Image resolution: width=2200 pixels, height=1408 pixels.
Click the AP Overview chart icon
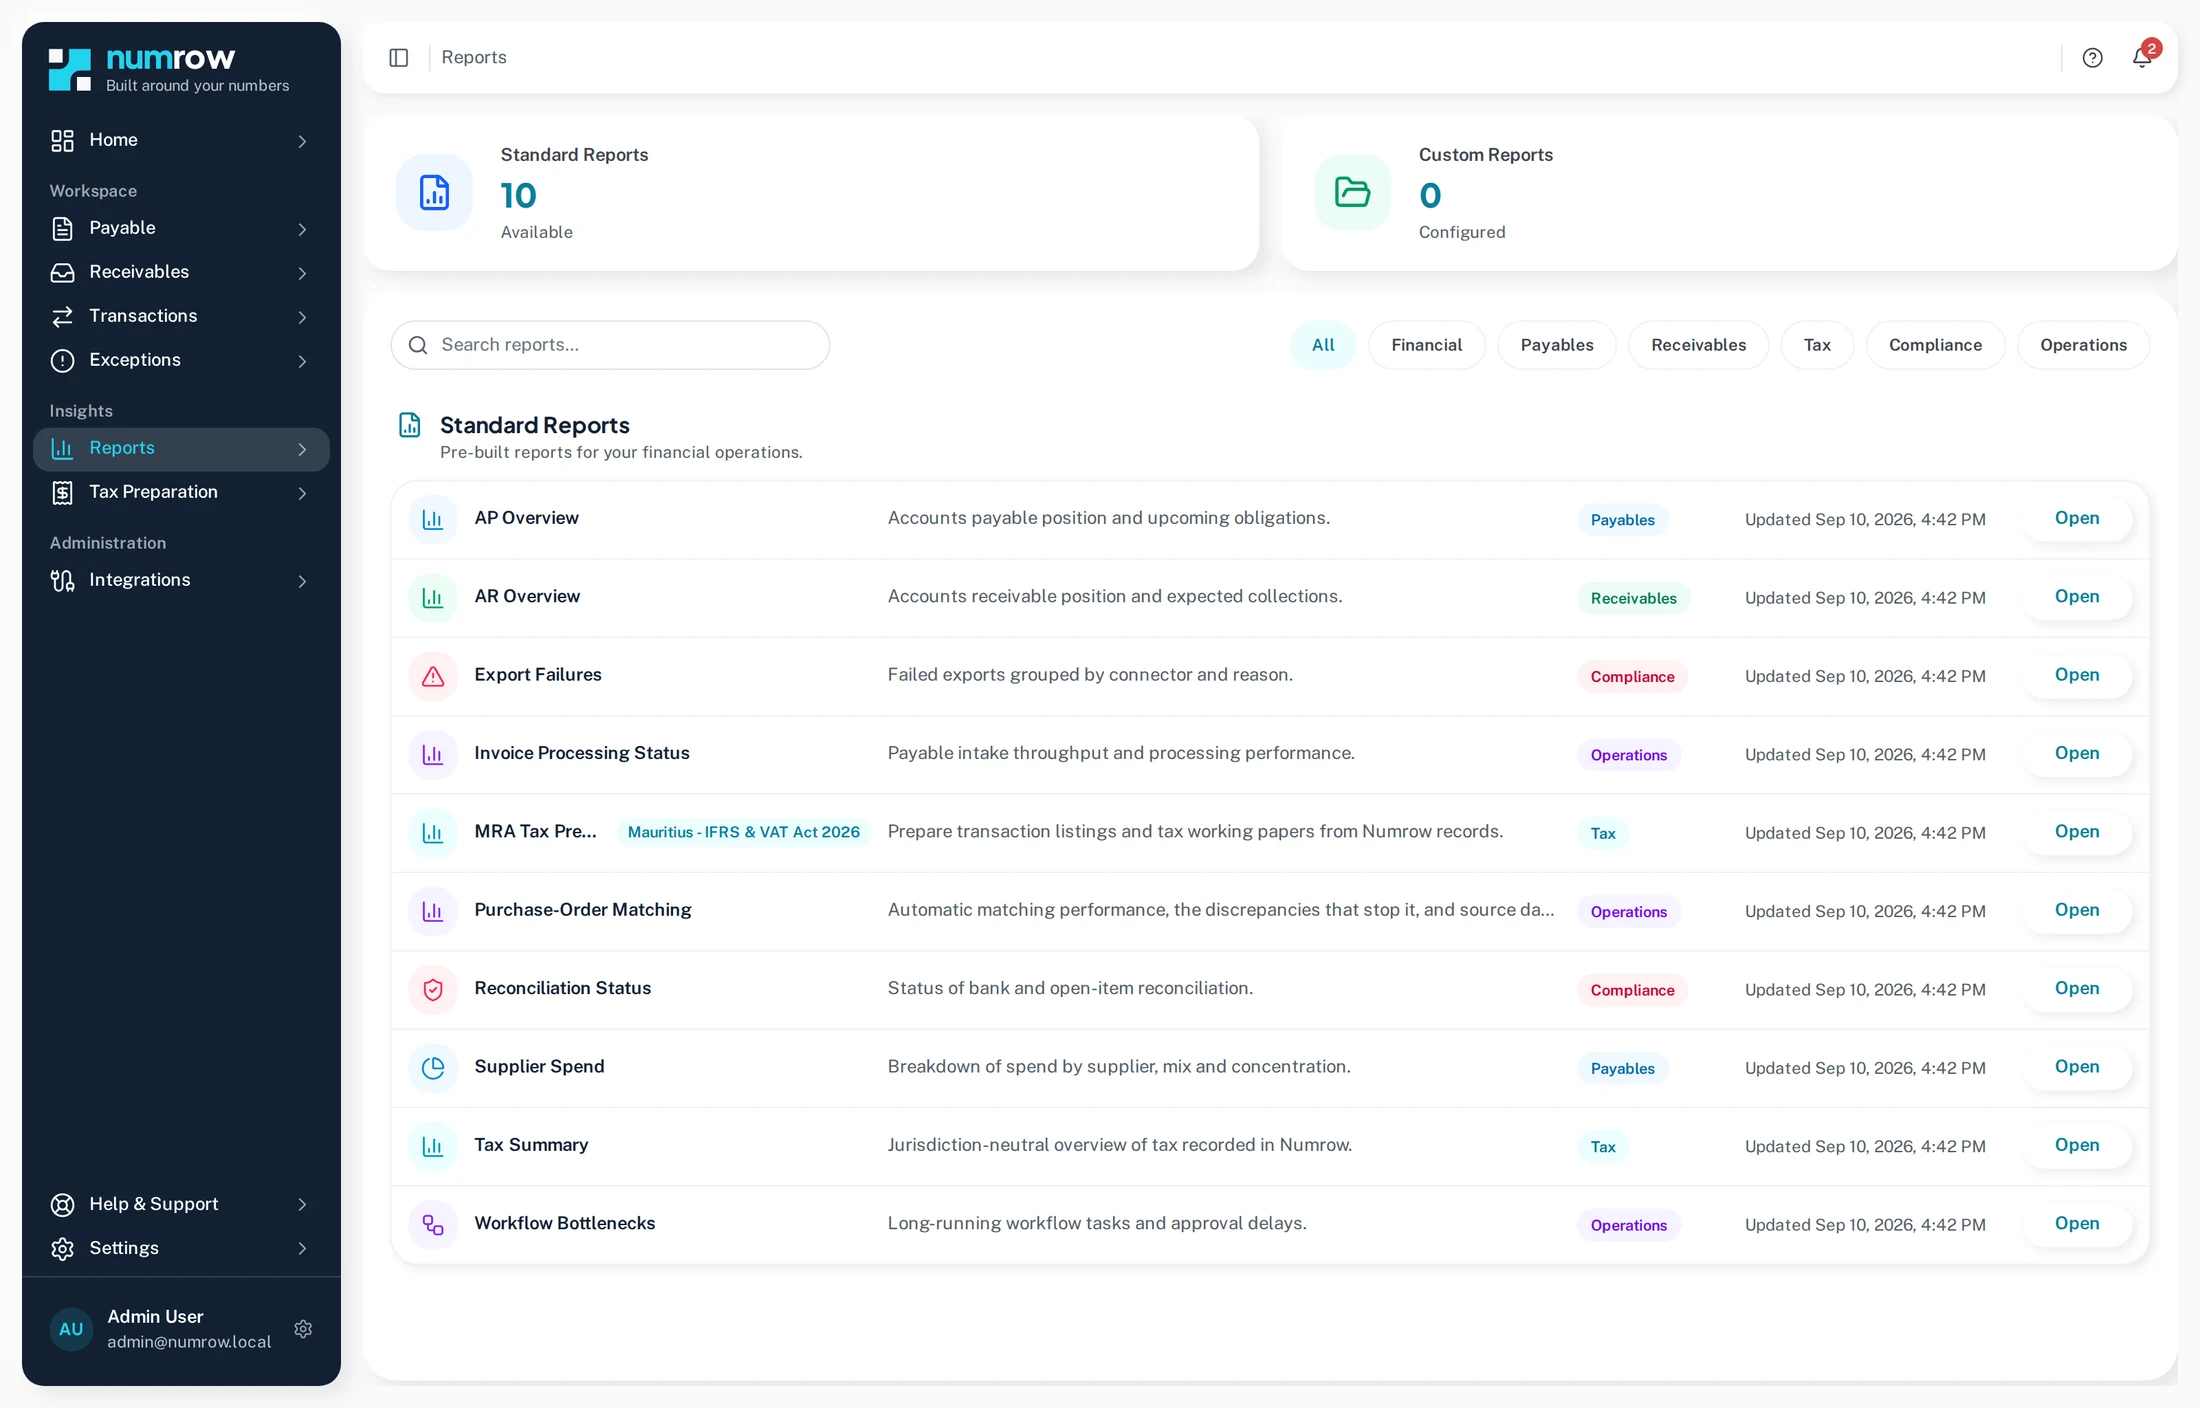[x=433, y=519]
